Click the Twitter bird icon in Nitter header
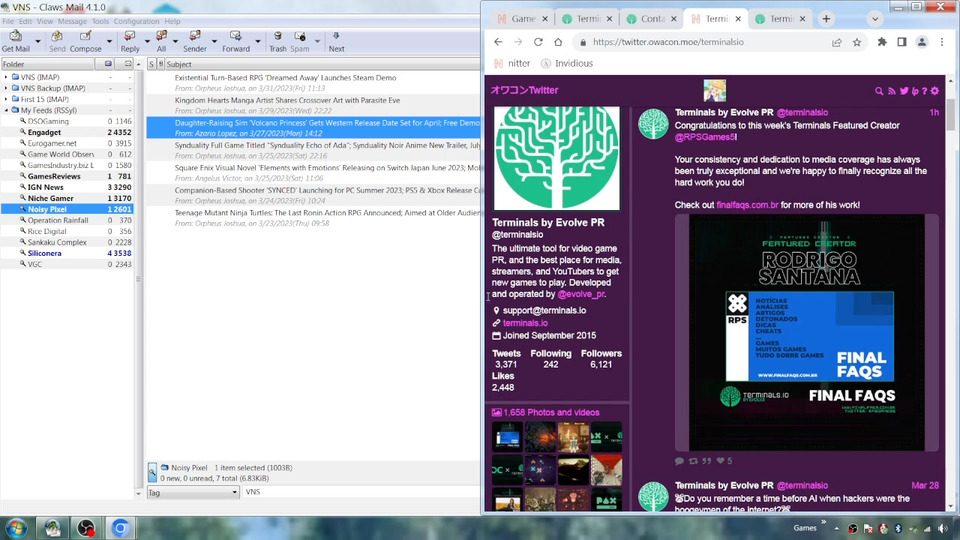 coord(904,91)
